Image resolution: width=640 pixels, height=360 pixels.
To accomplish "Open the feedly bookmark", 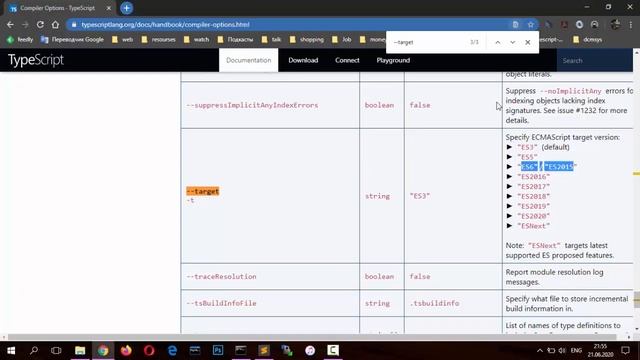I will 20,40.
